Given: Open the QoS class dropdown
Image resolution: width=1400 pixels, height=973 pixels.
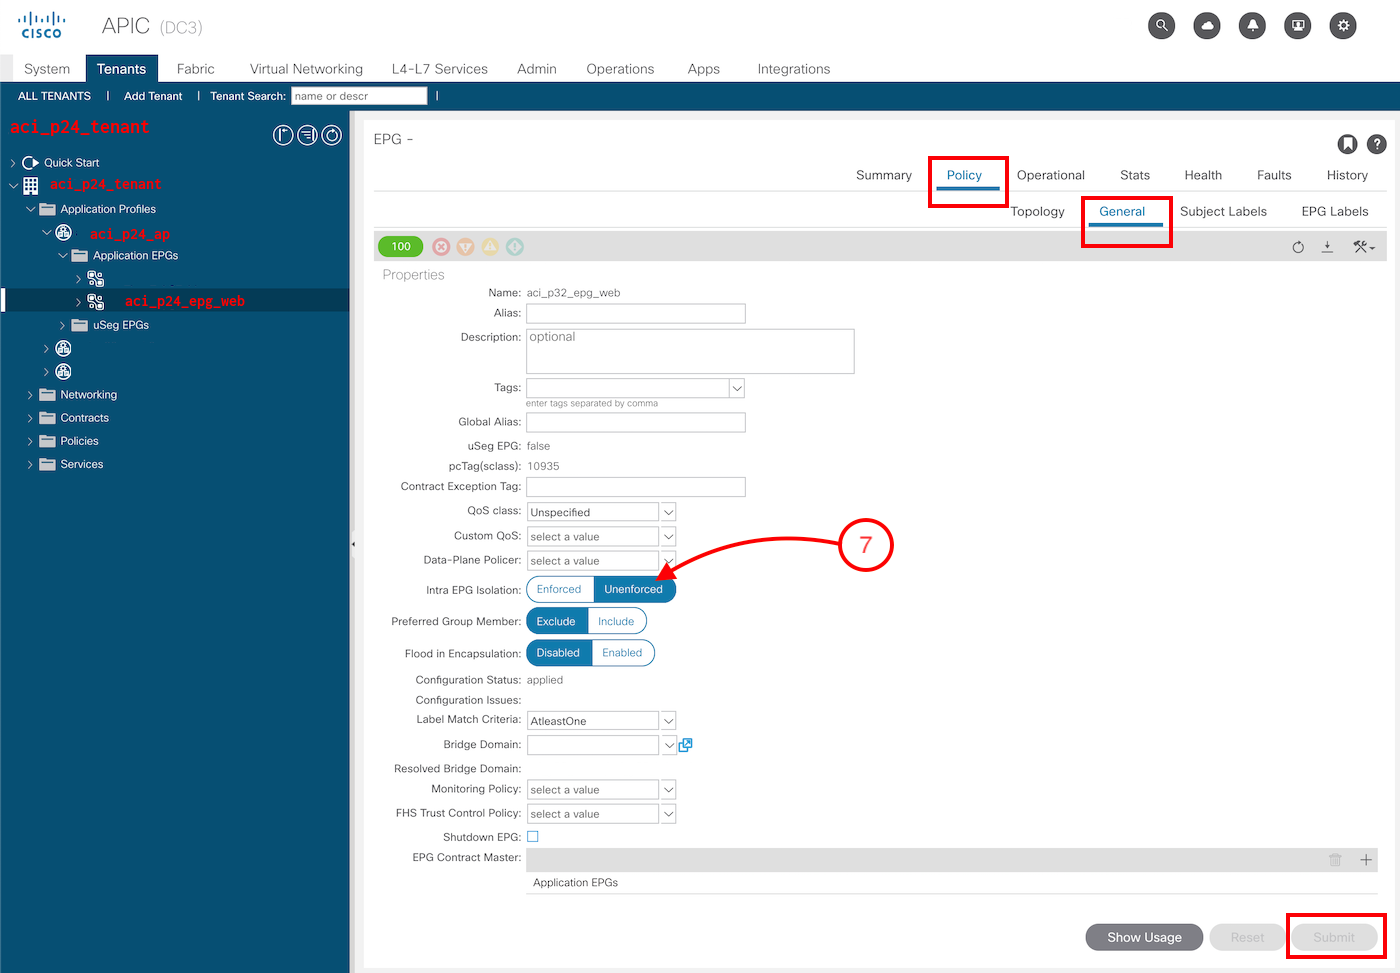Looking at the screenshot, I should [668, 512].
